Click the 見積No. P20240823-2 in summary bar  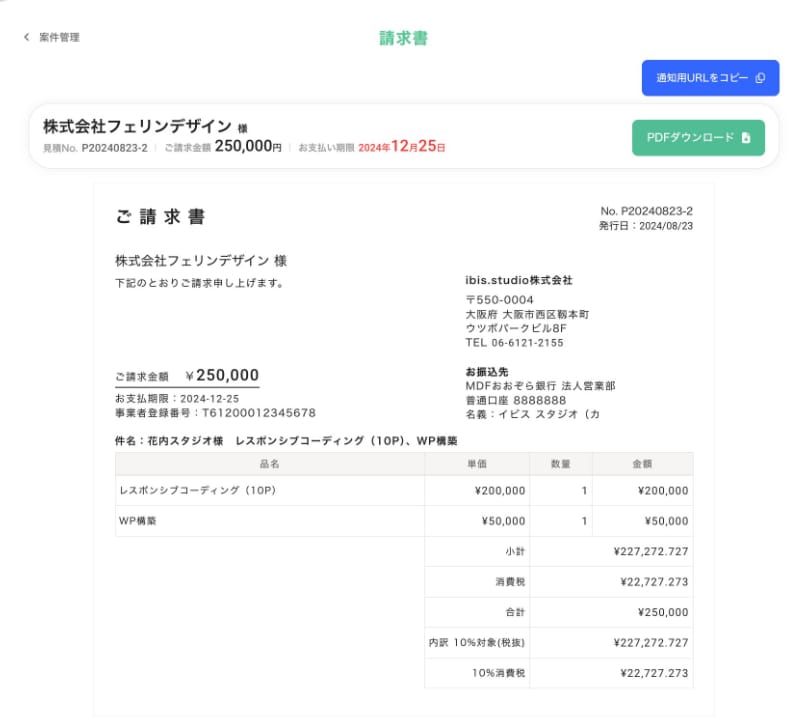coord(95,148)
